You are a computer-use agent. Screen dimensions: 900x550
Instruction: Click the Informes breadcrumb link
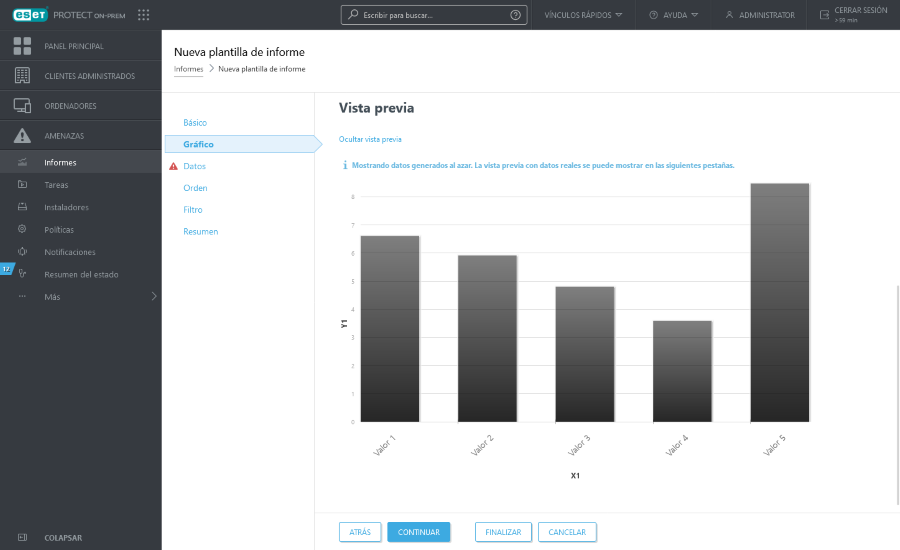click(188, 69)
